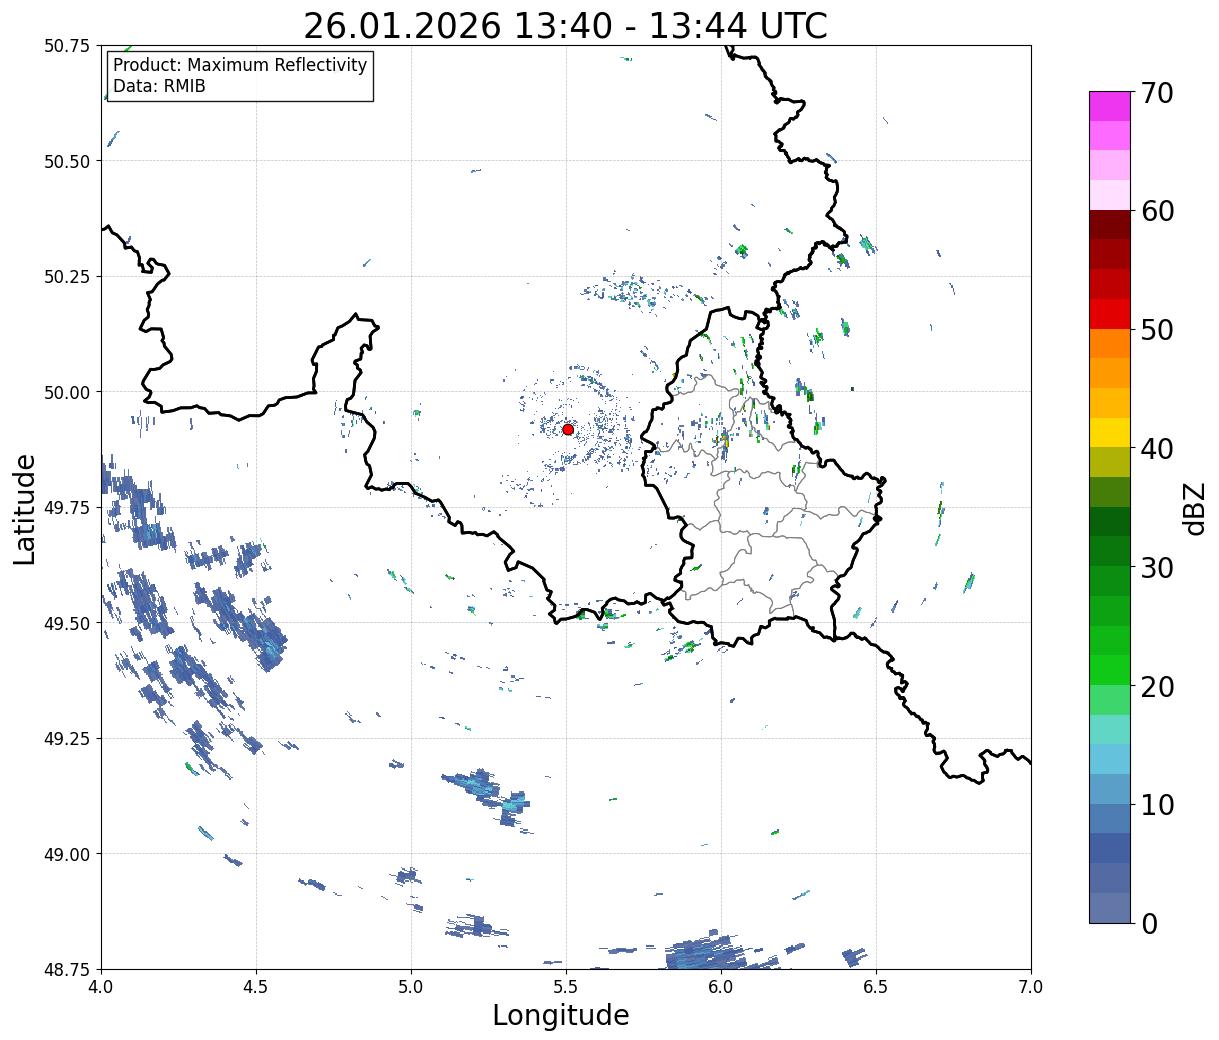Click the latitude tick label 49.50
The width and height of the screenshot is (1219, 1040).
[67, 623]
